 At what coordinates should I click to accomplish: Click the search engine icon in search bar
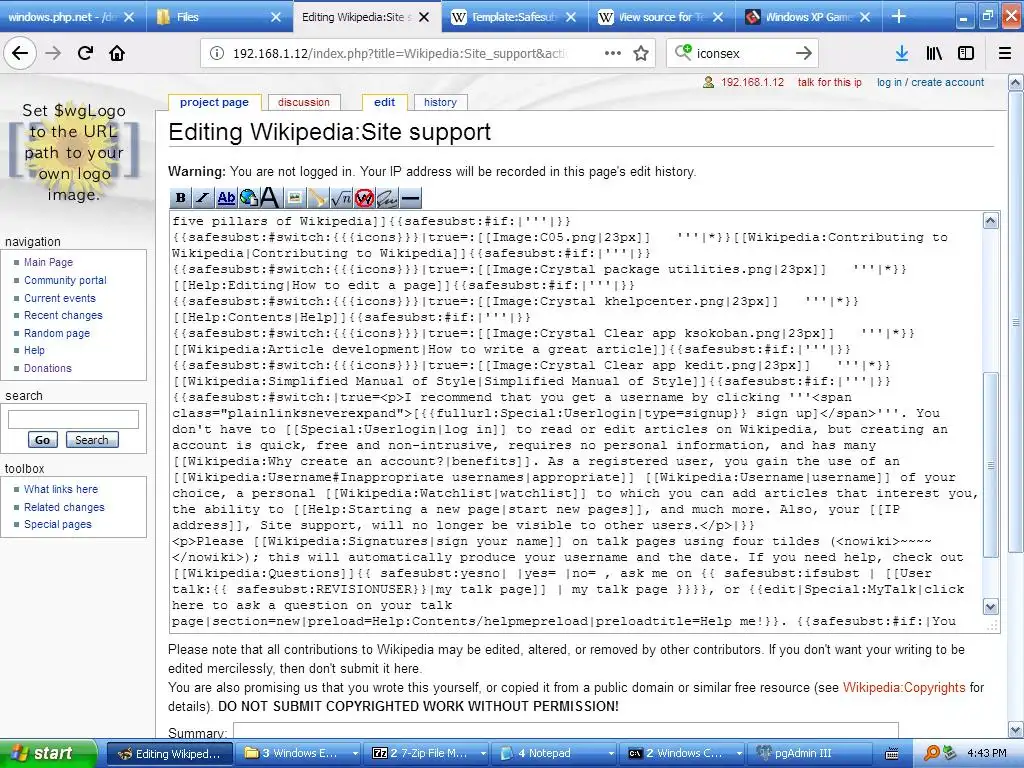683,52
